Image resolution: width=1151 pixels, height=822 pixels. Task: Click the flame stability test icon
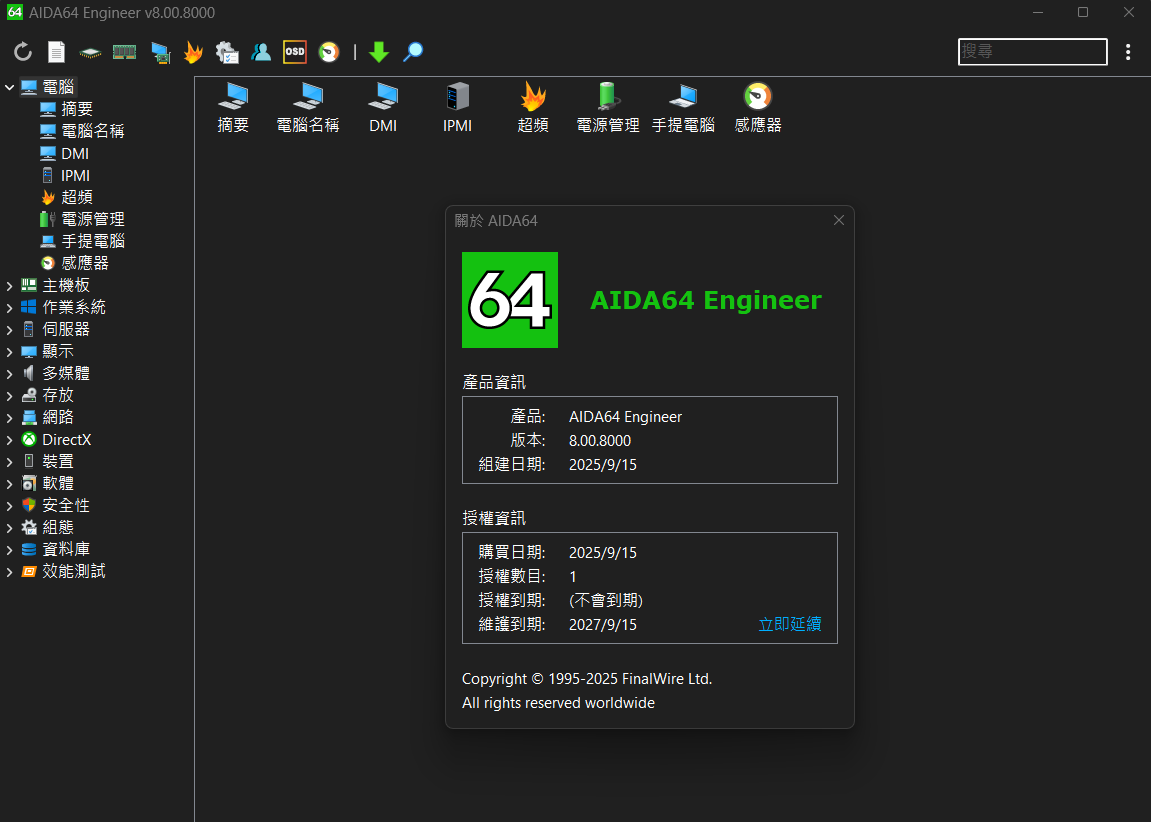tap(193, 52)
